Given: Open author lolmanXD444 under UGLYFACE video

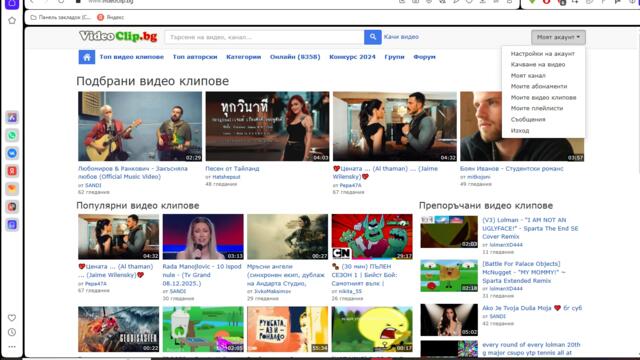Looking at the screenshot, I should 506,245.
